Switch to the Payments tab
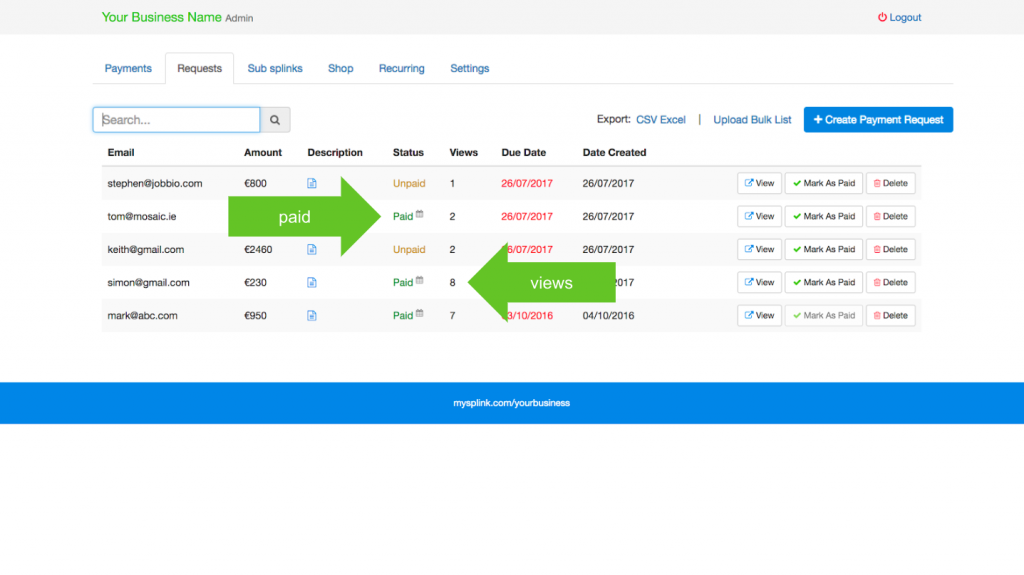1024x575 pixels. [128, 69]
